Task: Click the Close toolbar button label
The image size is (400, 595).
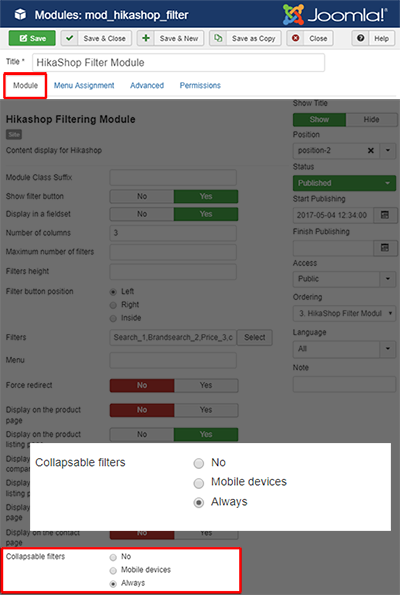Action: (318, 39)
